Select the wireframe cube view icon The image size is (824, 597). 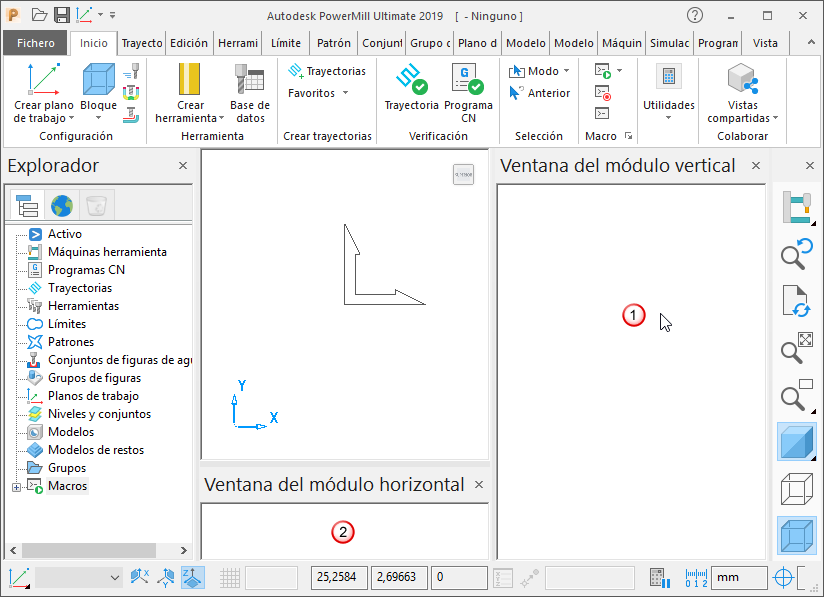[797, 489]
